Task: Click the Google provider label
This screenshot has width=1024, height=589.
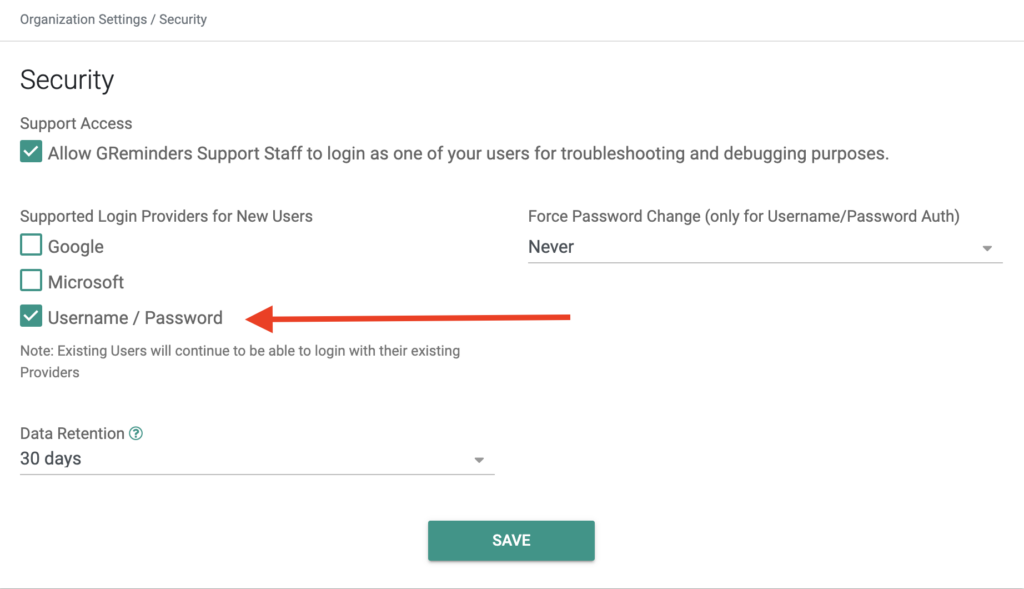Action: [x=76, y=247]
